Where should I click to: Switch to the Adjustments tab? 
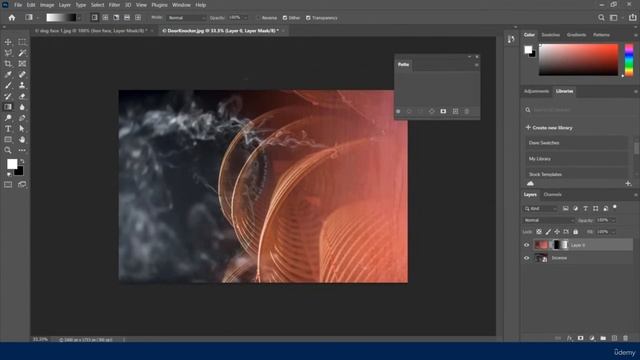536,91
